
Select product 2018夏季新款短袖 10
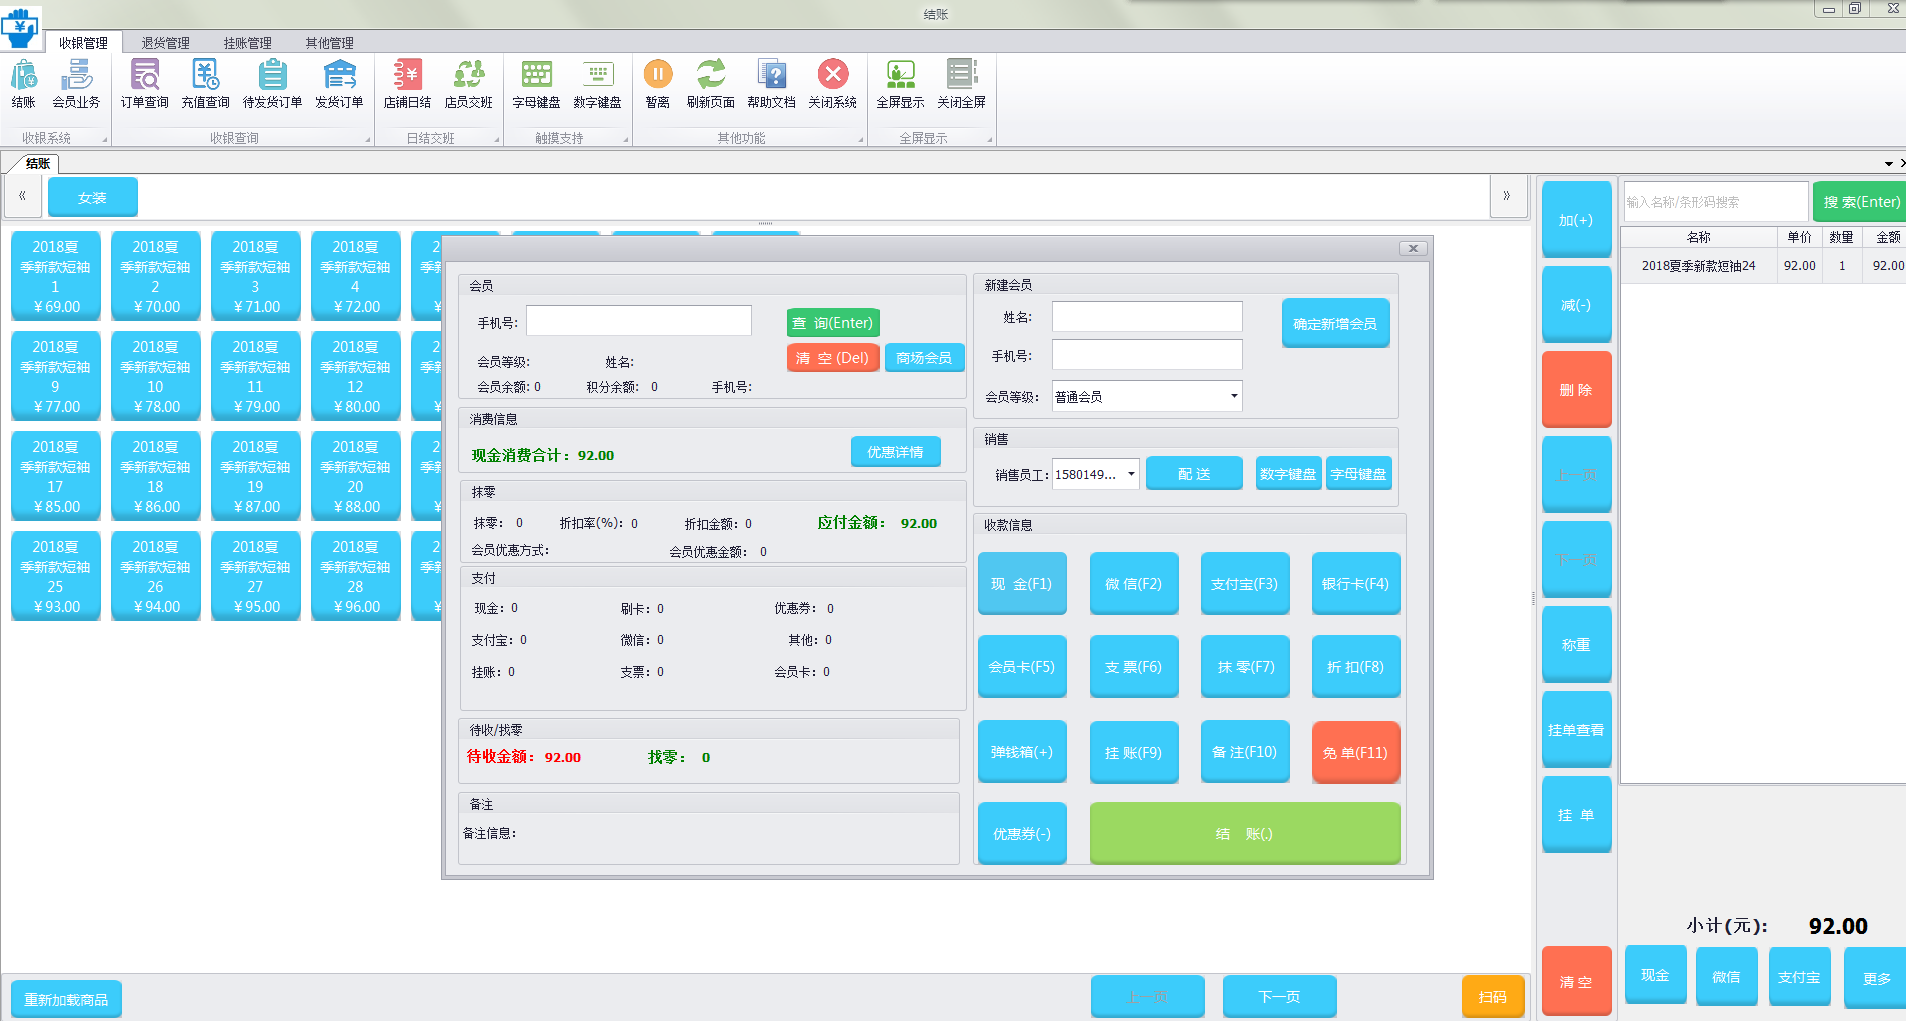click(x=155, y=376)
